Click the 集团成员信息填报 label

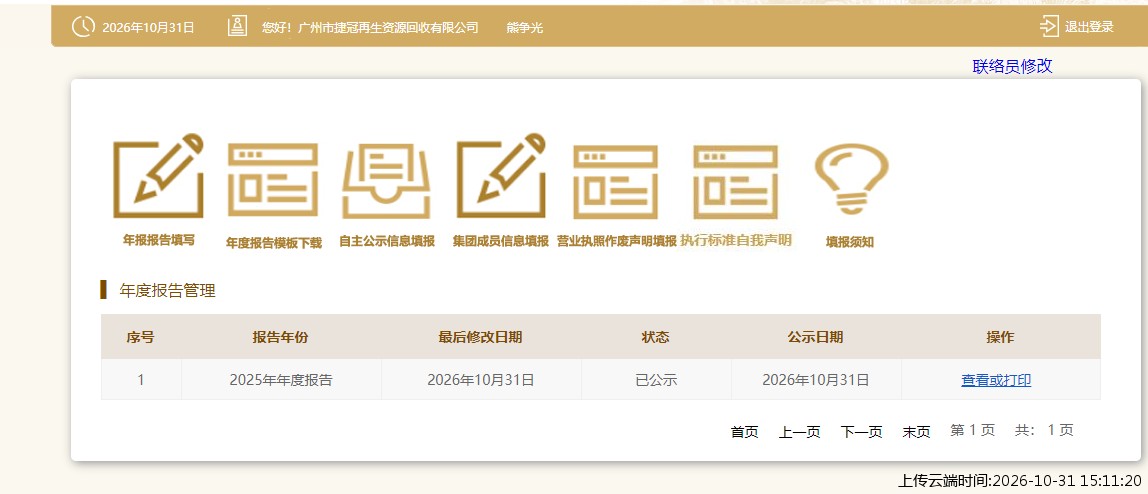click(501, 242)
